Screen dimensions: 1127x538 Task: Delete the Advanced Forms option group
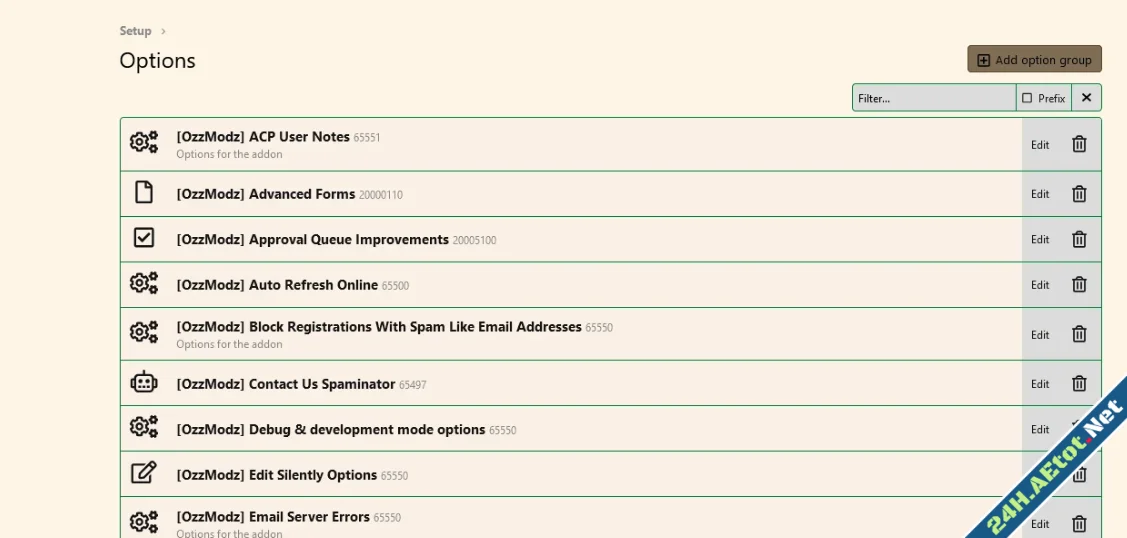coord(1079,194)
